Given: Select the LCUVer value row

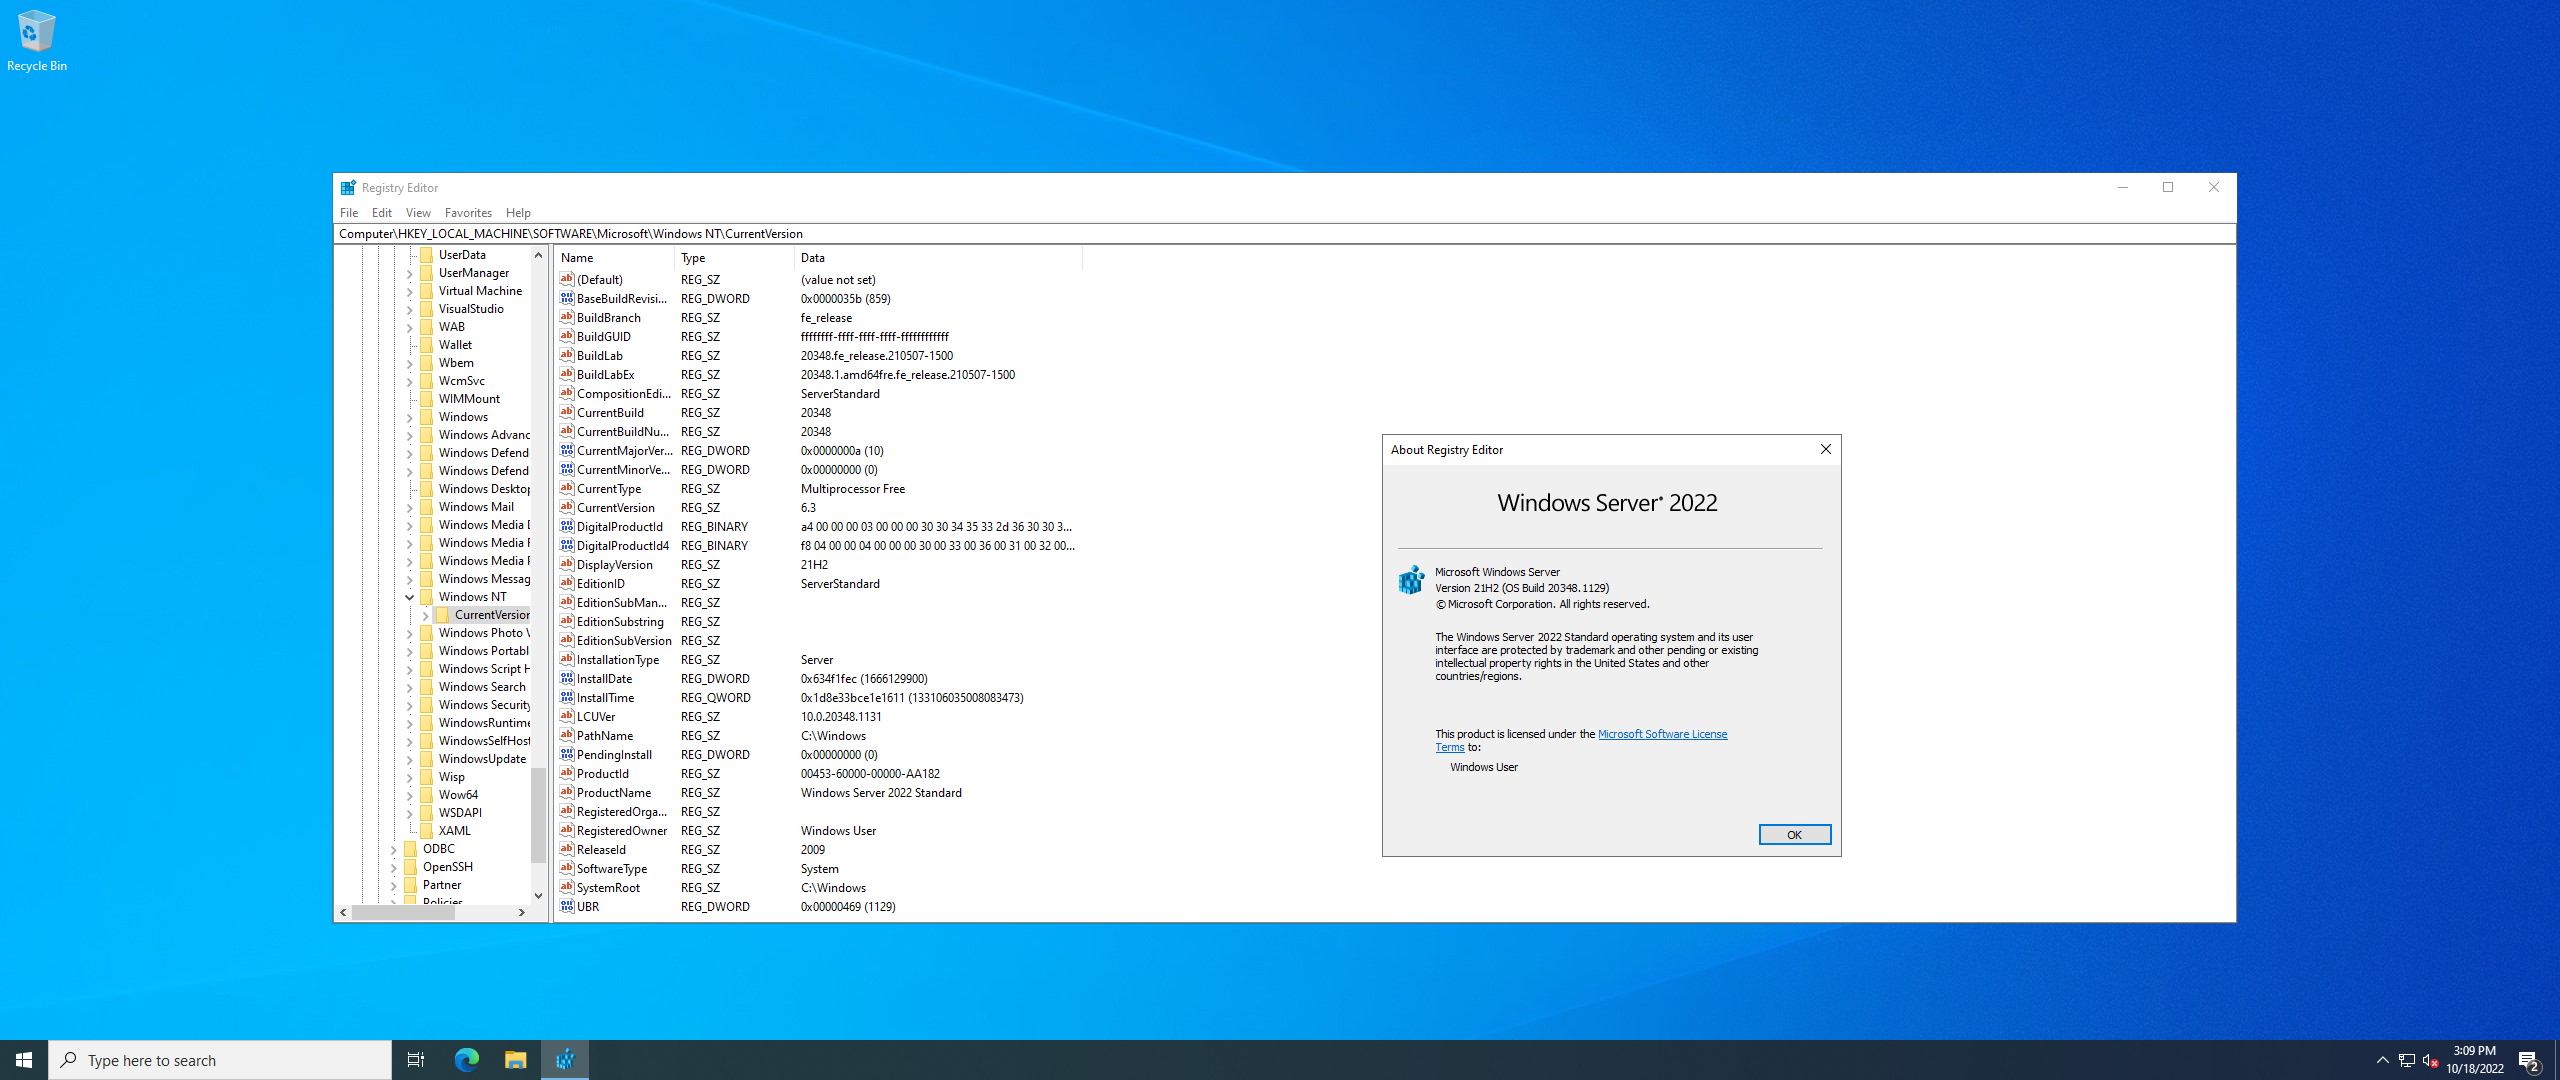Looking at the screenshot, I should point(818,716).
